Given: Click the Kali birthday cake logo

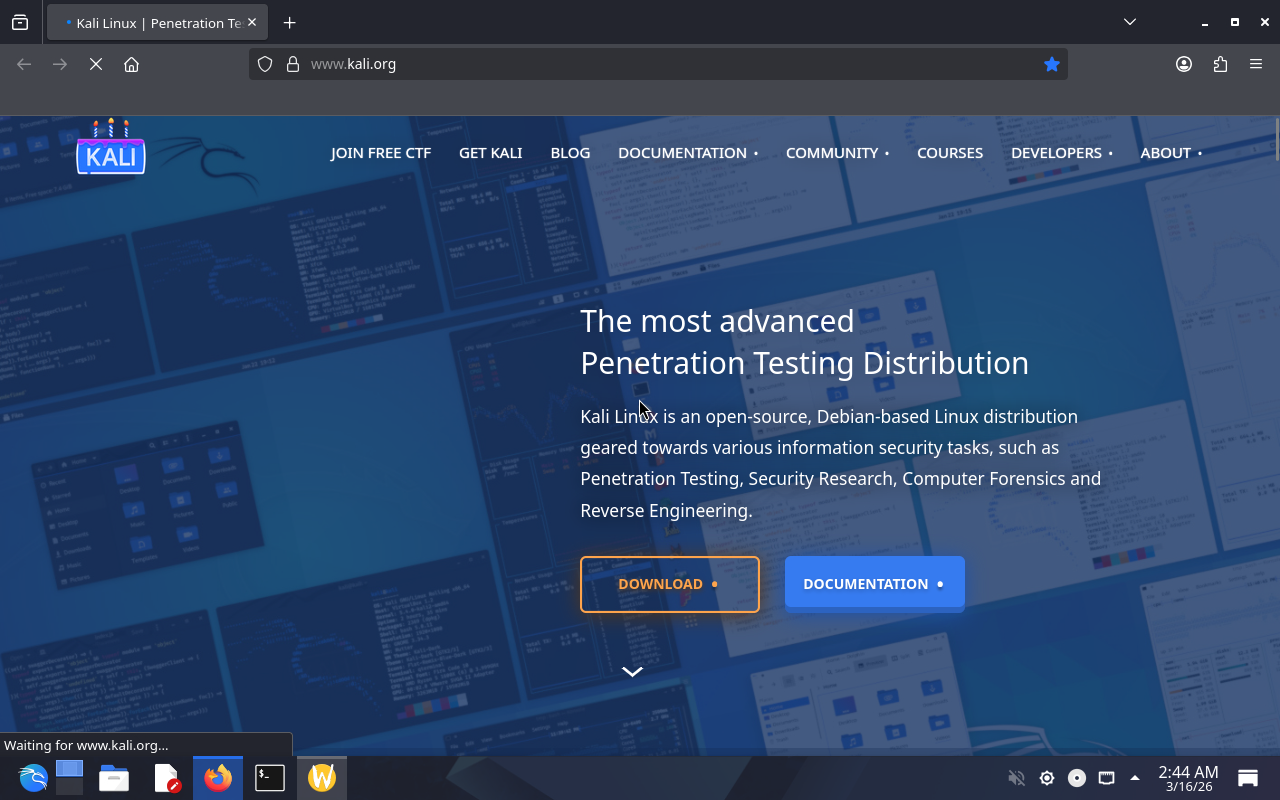Looking at the screenshot, I should pyautogui.click(x=111, y=148).
